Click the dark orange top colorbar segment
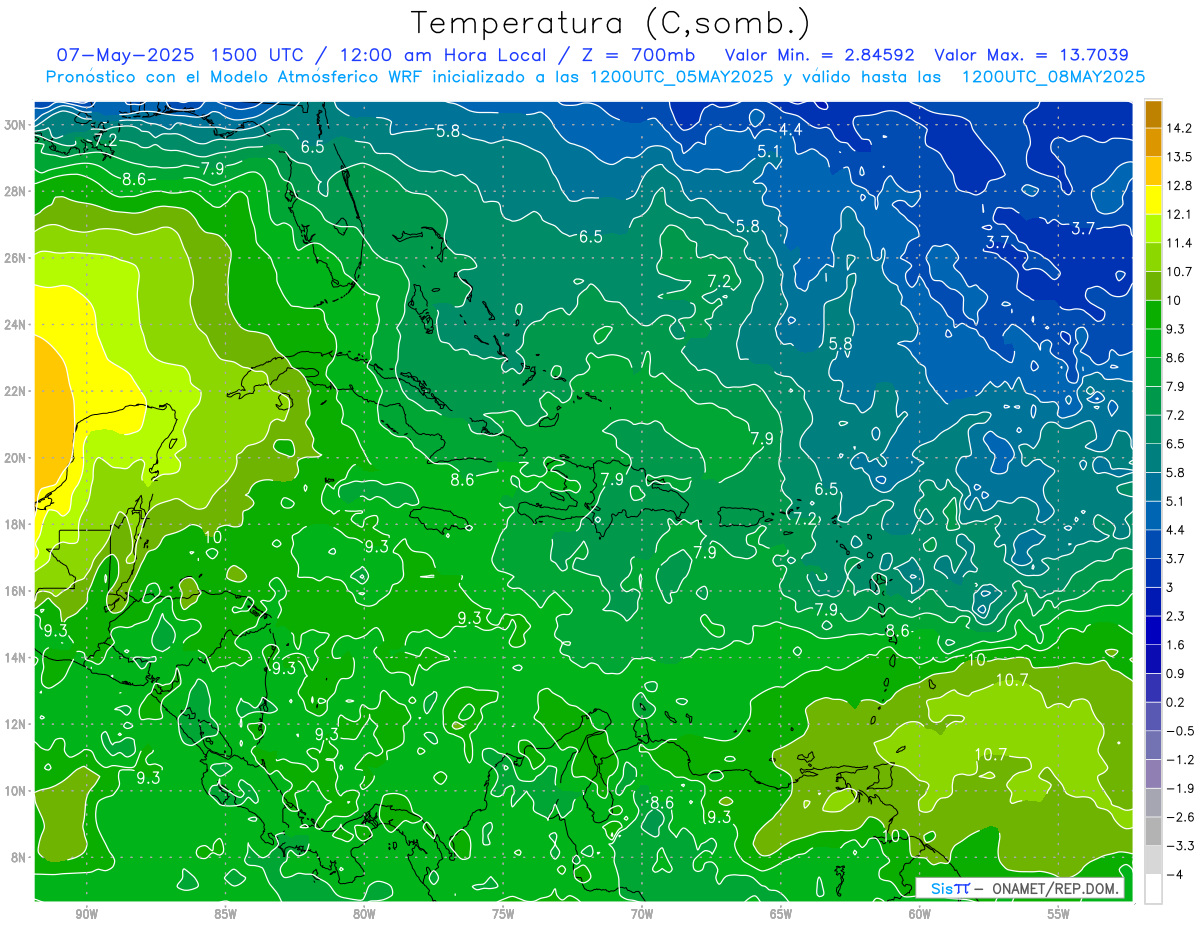 pyautogui.click(x=1153, y=114)
